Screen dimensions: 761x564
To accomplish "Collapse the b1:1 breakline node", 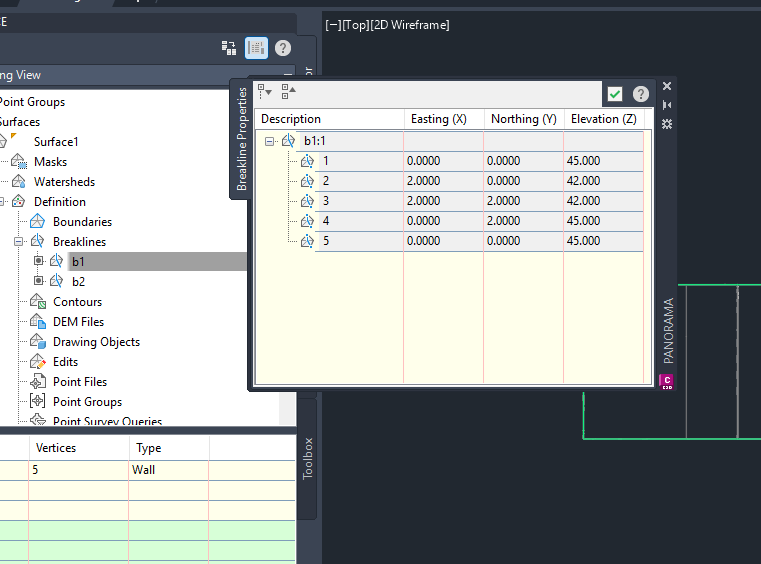I will click(269, 141).
